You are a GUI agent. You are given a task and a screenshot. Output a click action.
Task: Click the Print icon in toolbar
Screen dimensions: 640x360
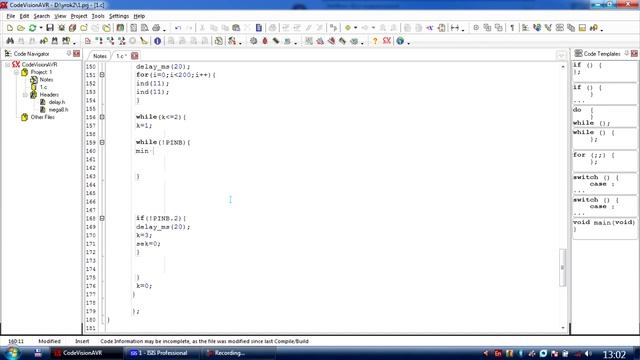(x=156, y=28)
